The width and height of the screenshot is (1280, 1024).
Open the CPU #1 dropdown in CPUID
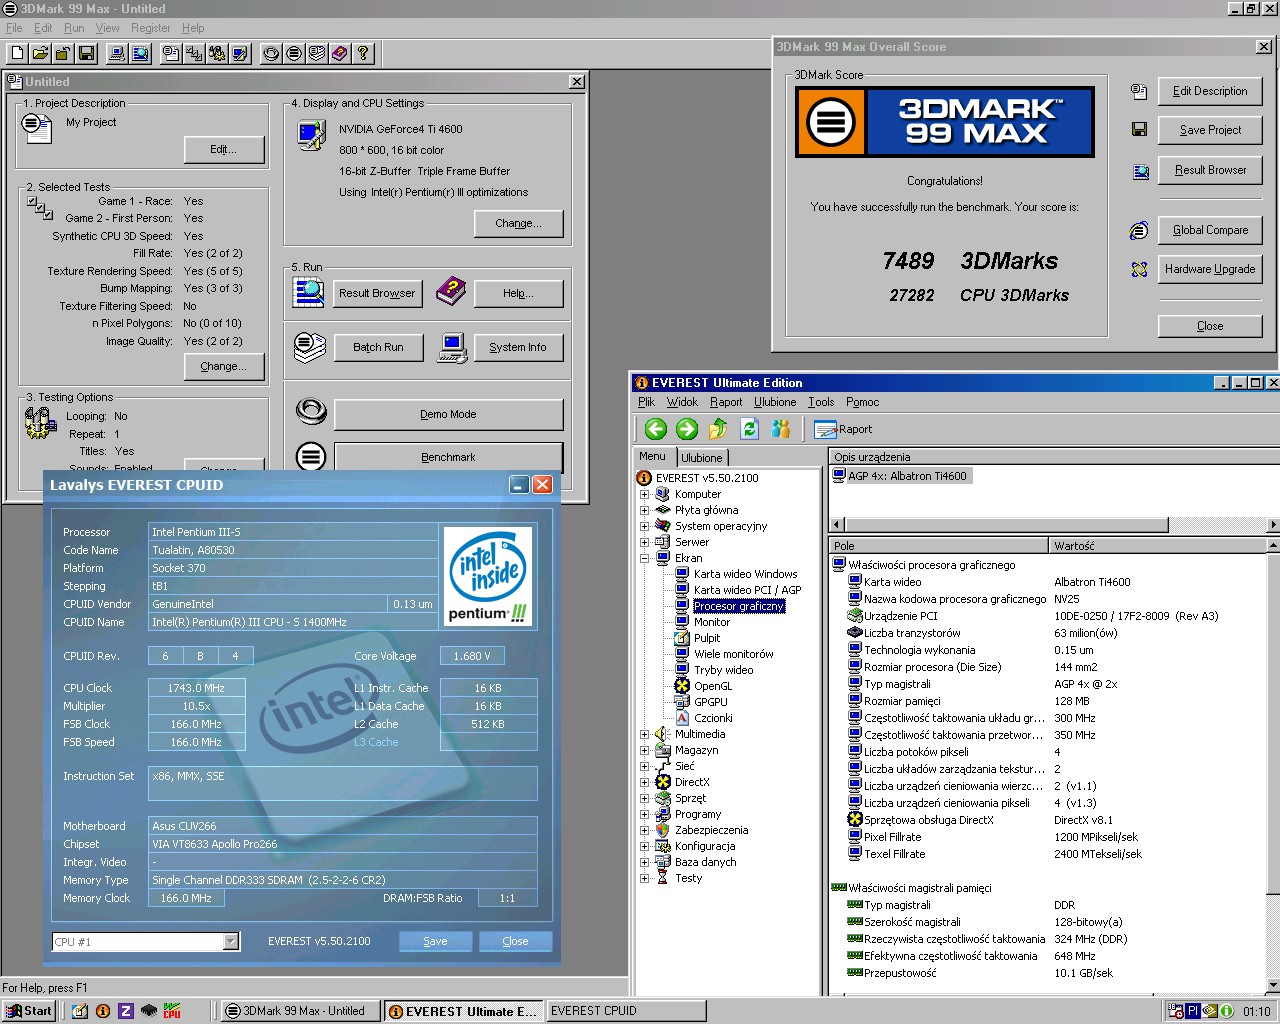pos(231,941)
